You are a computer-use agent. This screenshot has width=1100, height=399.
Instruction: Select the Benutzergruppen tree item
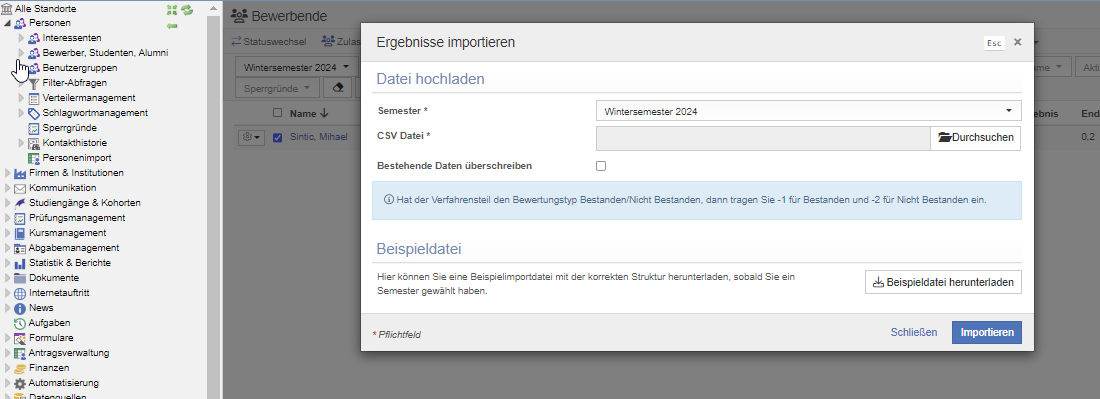[x=79, y=68]
